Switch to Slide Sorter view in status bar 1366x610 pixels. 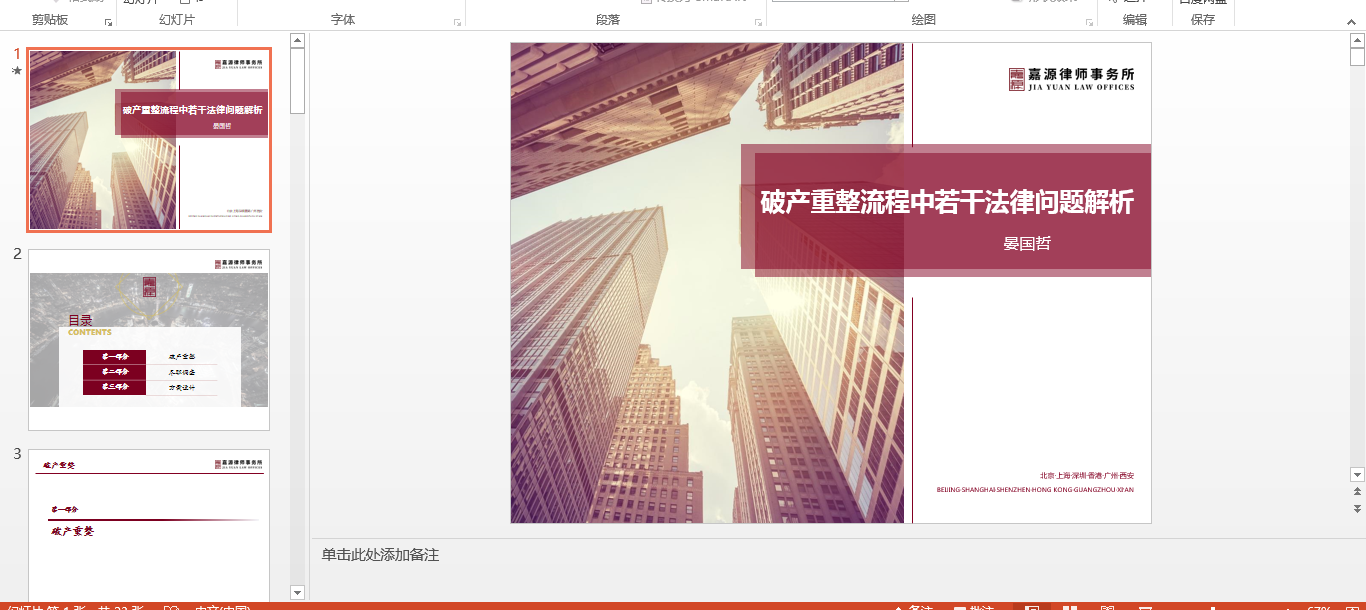pyautogui.click(x=1069, y=607)
